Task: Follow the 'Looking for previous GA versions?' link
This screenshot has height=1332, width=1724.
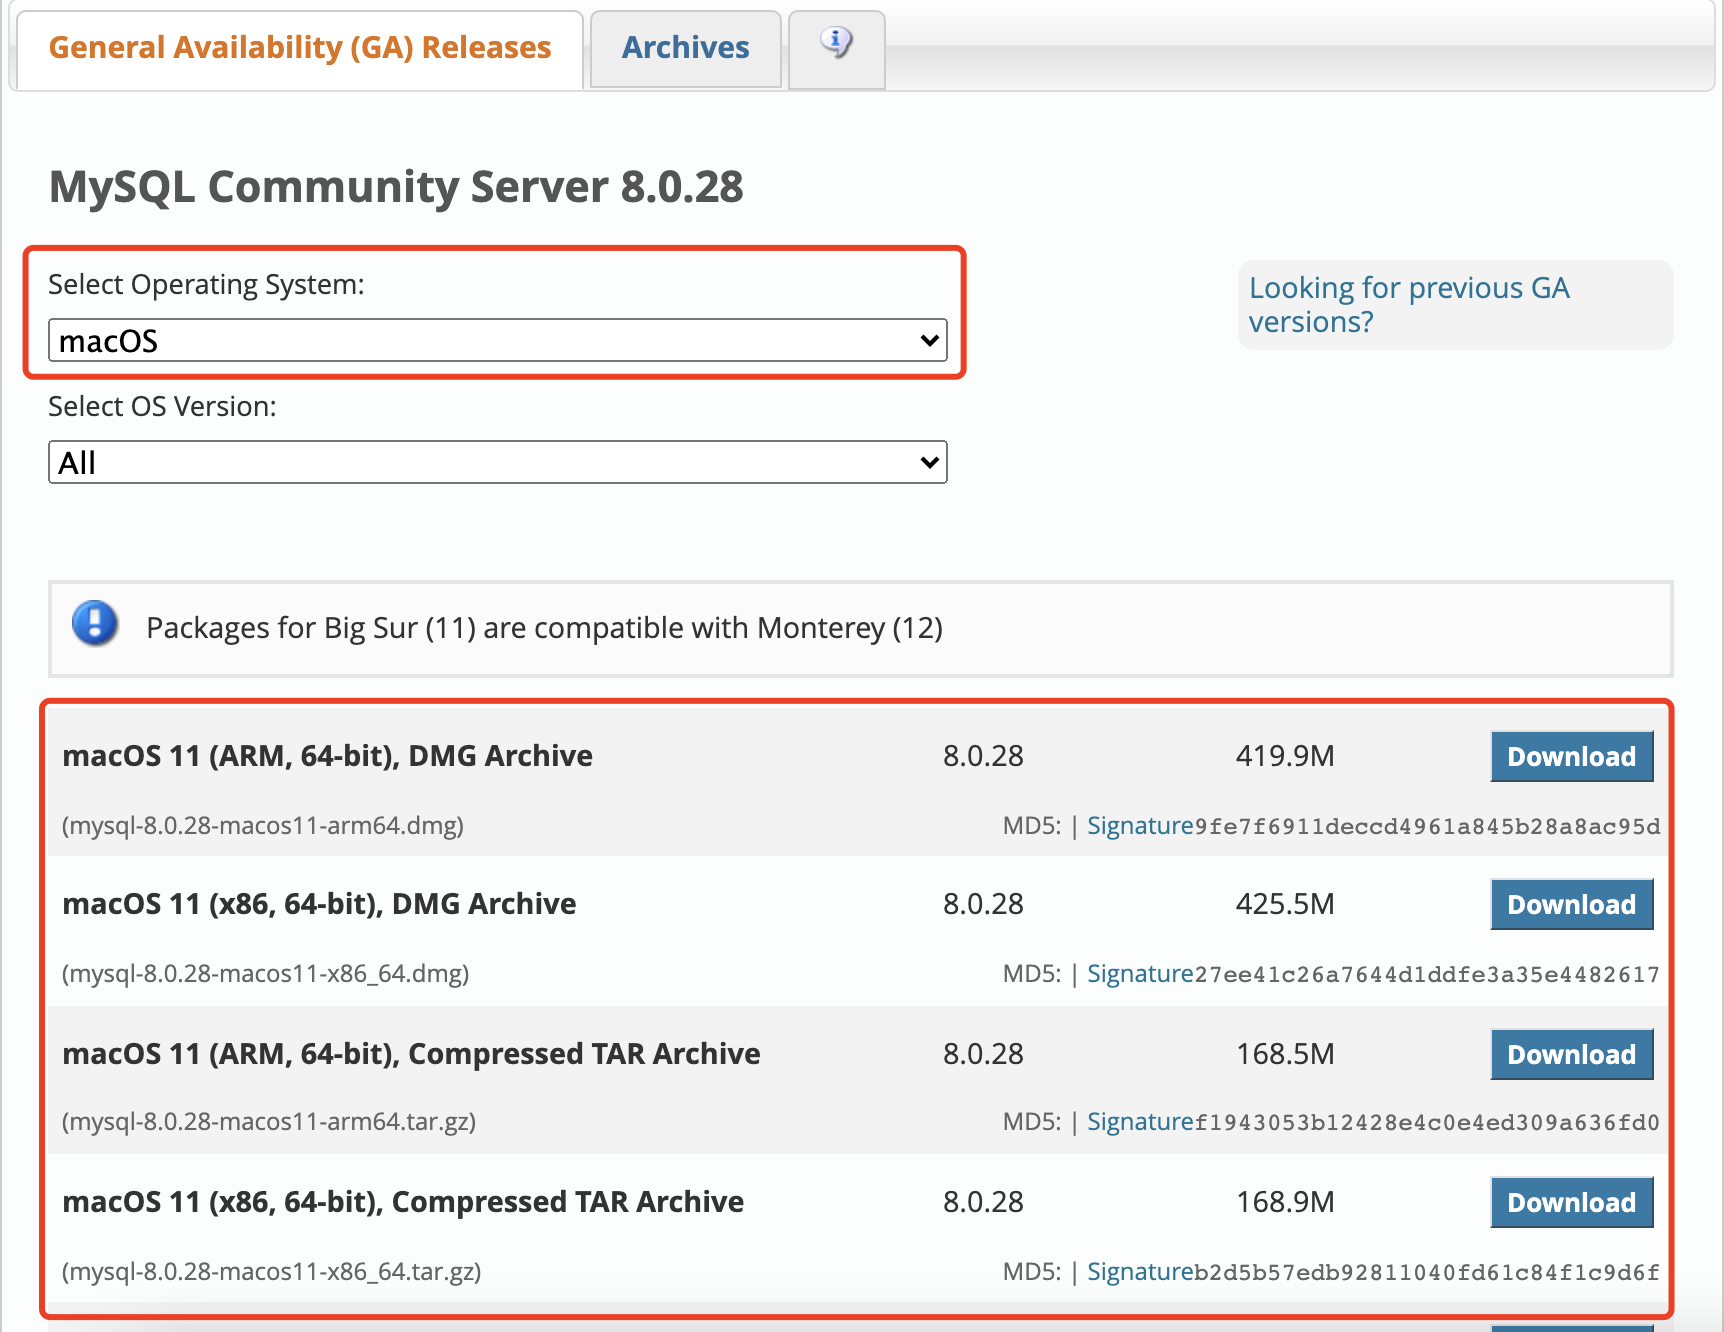Action: click(x=1409, y=305)
